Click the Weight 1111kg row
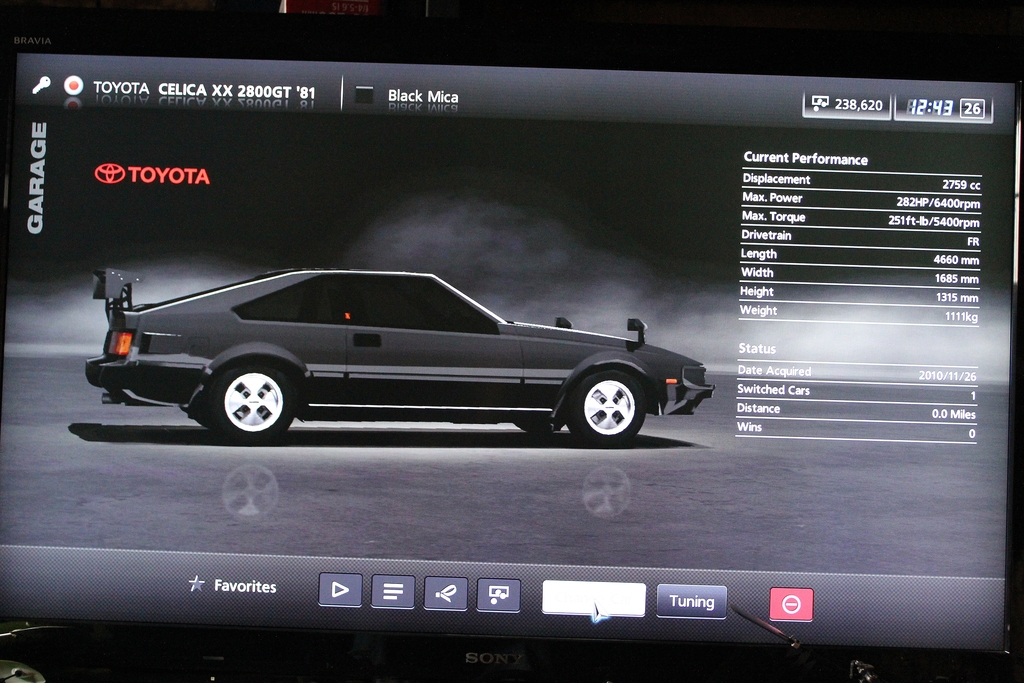This screenshot has width=1024, height=683. tap(859, 313)
